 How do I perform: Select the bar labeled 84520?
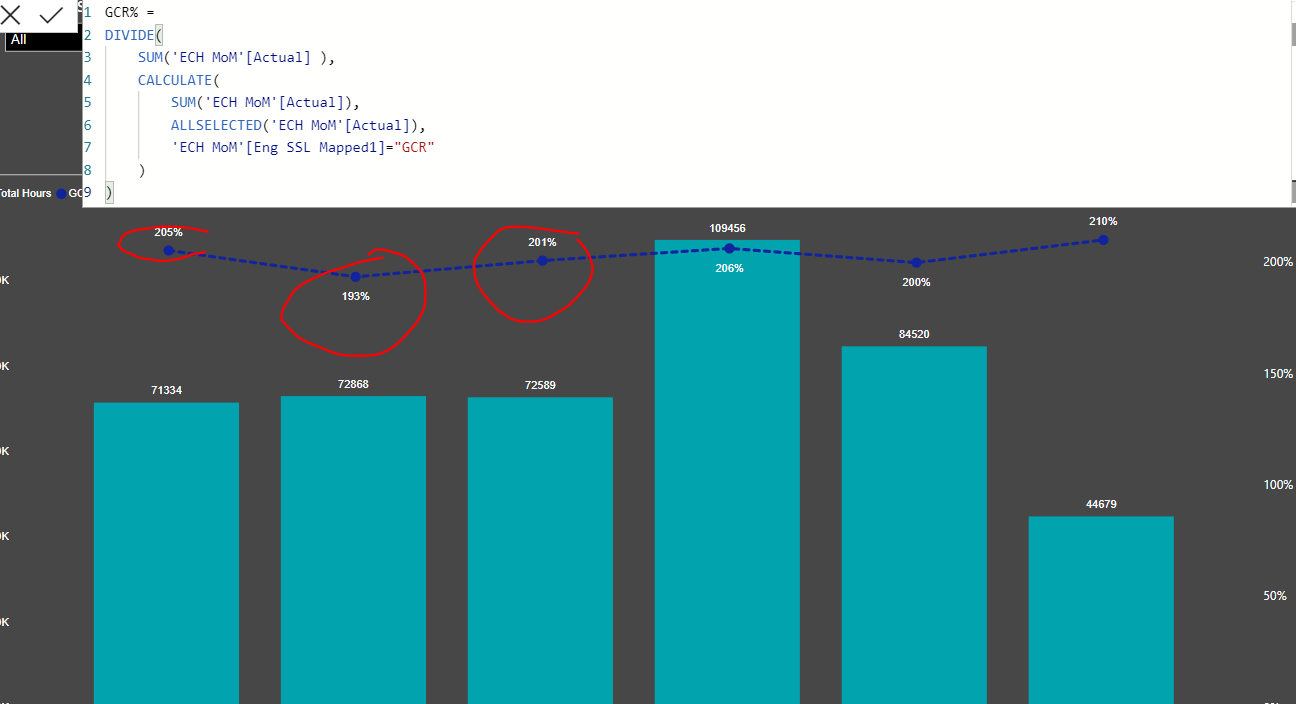click(914, 525)
